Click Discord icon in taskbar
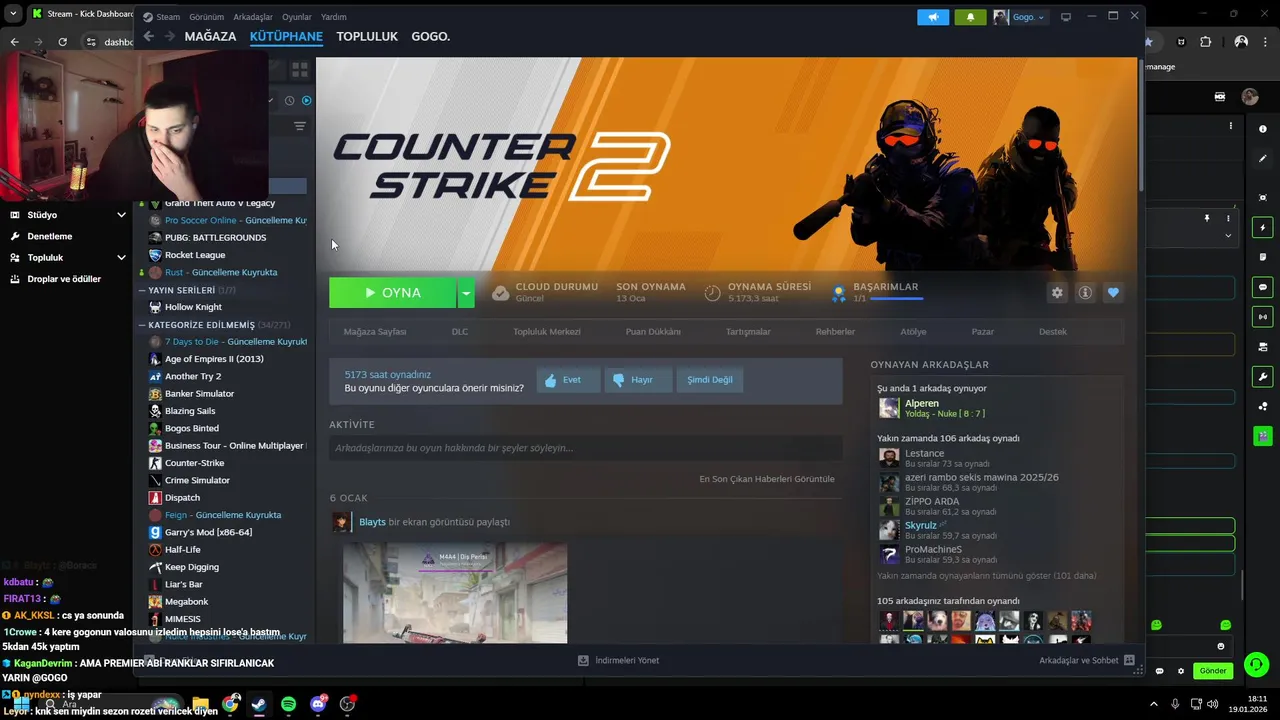Image resolution: width=1280 pixels, height=720 pixels. point(319,704)
